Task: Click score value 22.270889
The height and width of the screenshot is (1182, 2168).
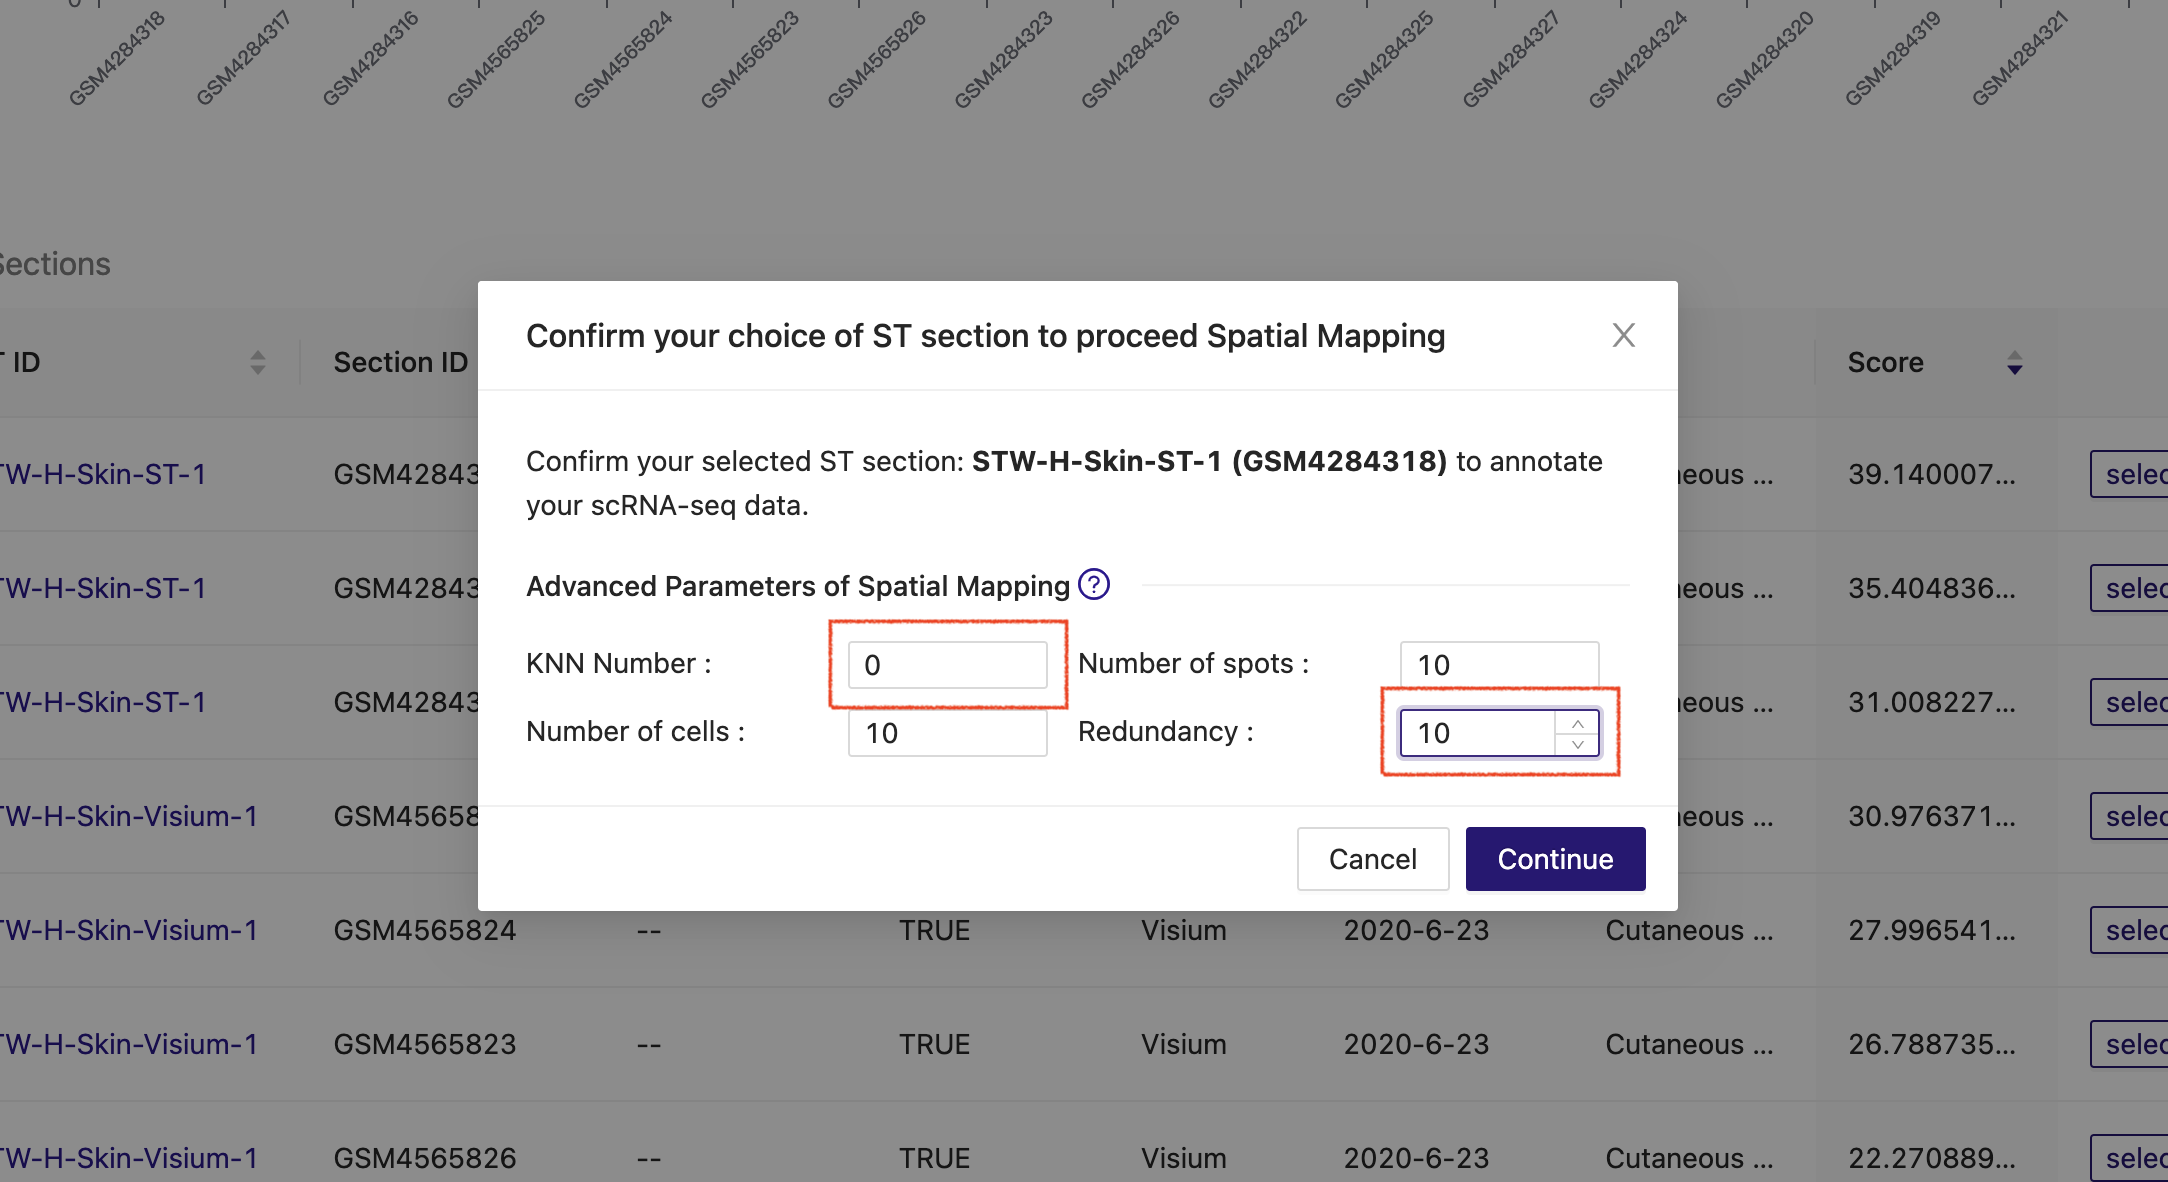Action: tap(1932, 1158)
